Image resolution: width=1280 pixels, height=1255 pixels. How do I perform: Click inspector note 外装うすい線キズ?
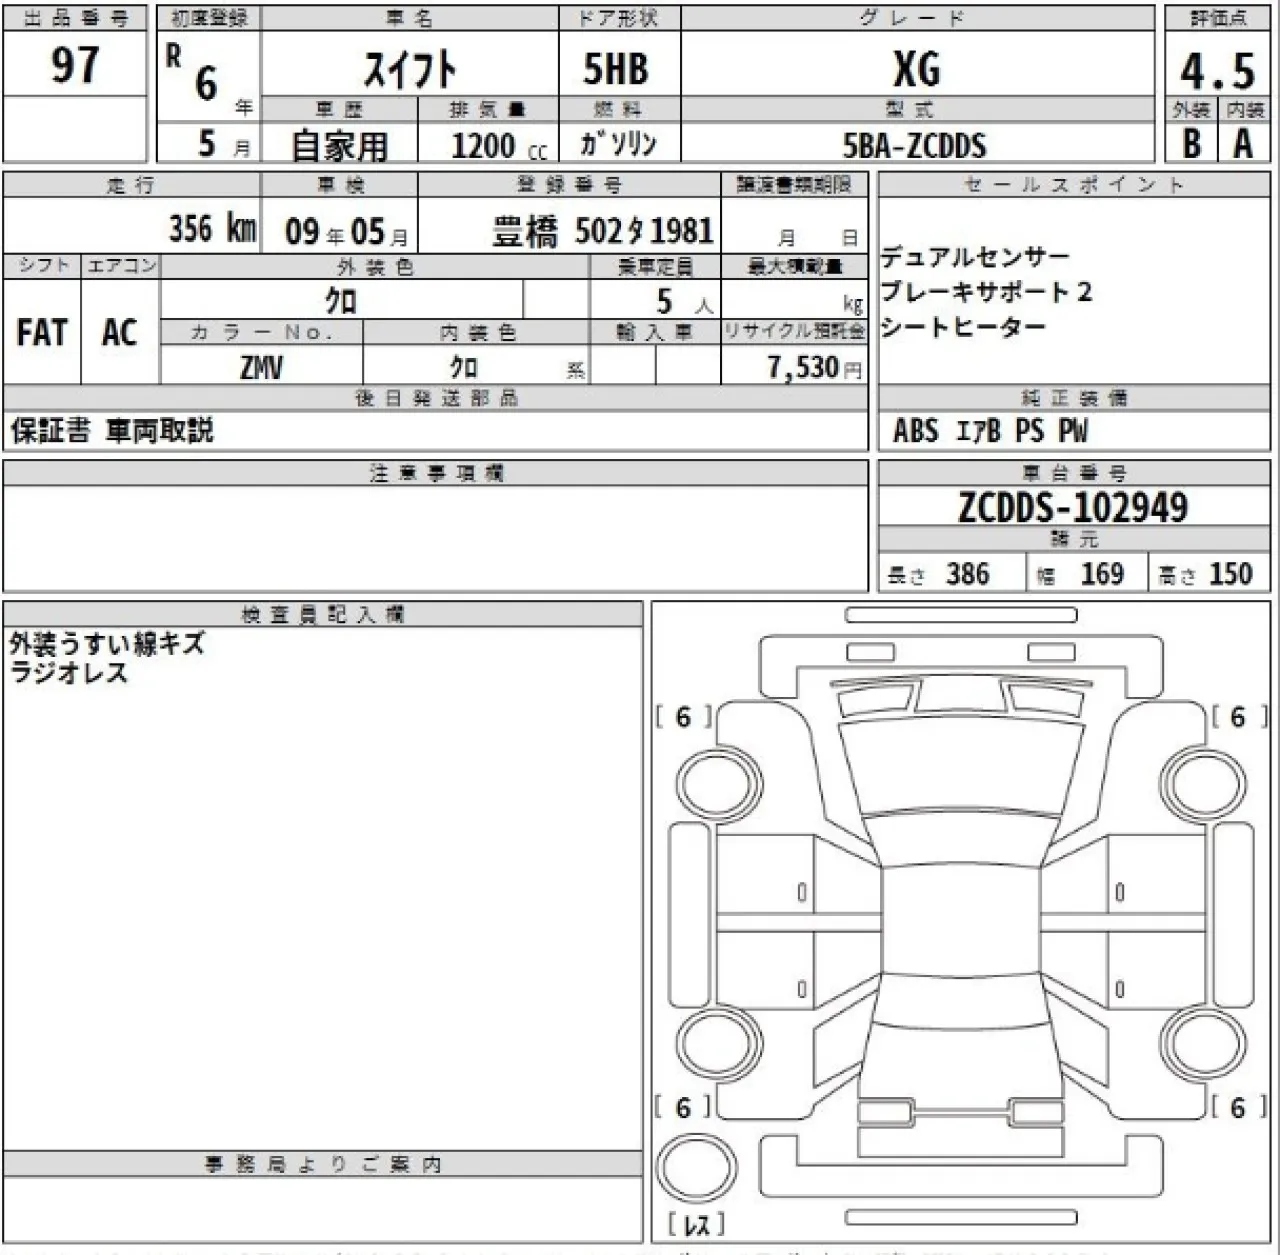coord(107,644)
